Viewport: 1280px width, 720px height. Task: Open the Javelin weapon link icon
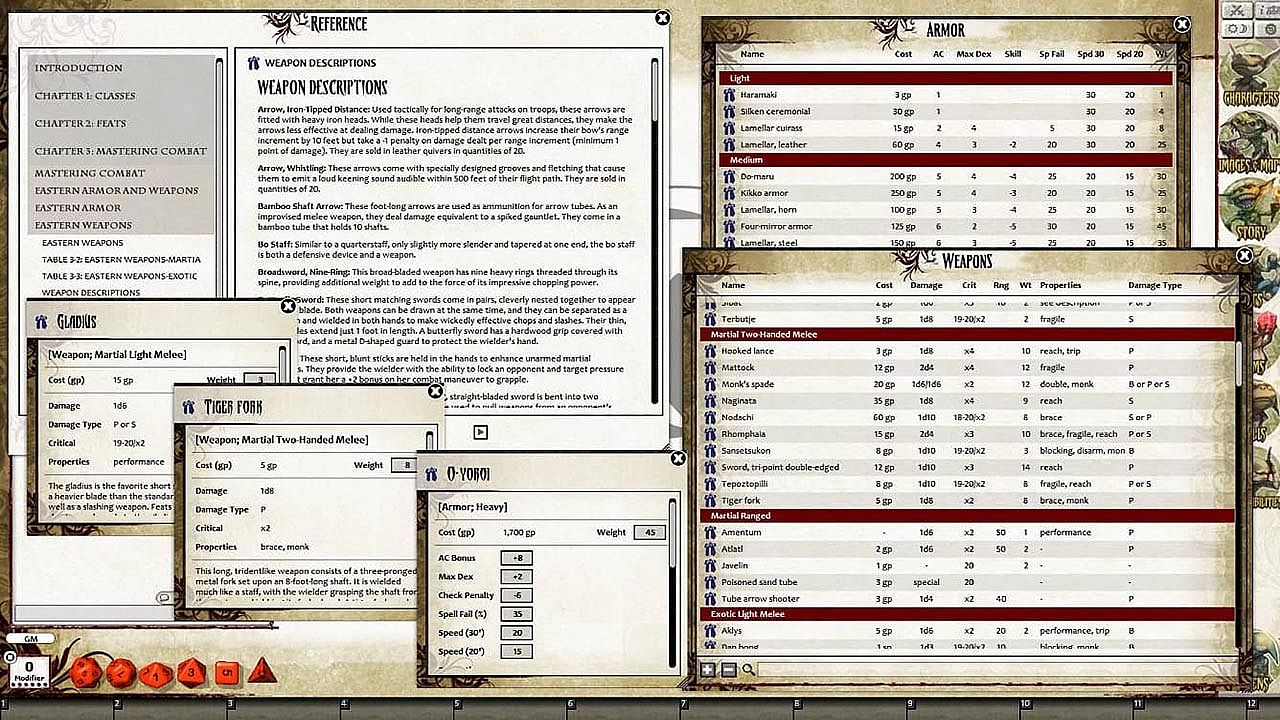click(710, 566)
